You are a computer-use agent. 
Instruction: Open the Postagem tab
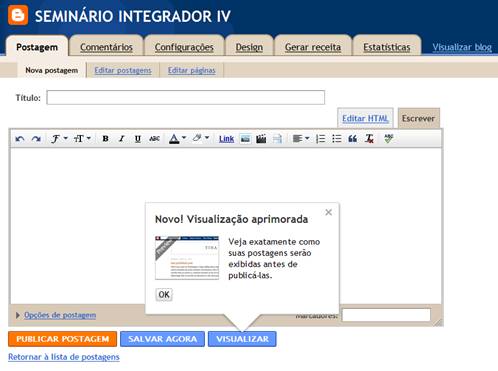tap(37, 47)
